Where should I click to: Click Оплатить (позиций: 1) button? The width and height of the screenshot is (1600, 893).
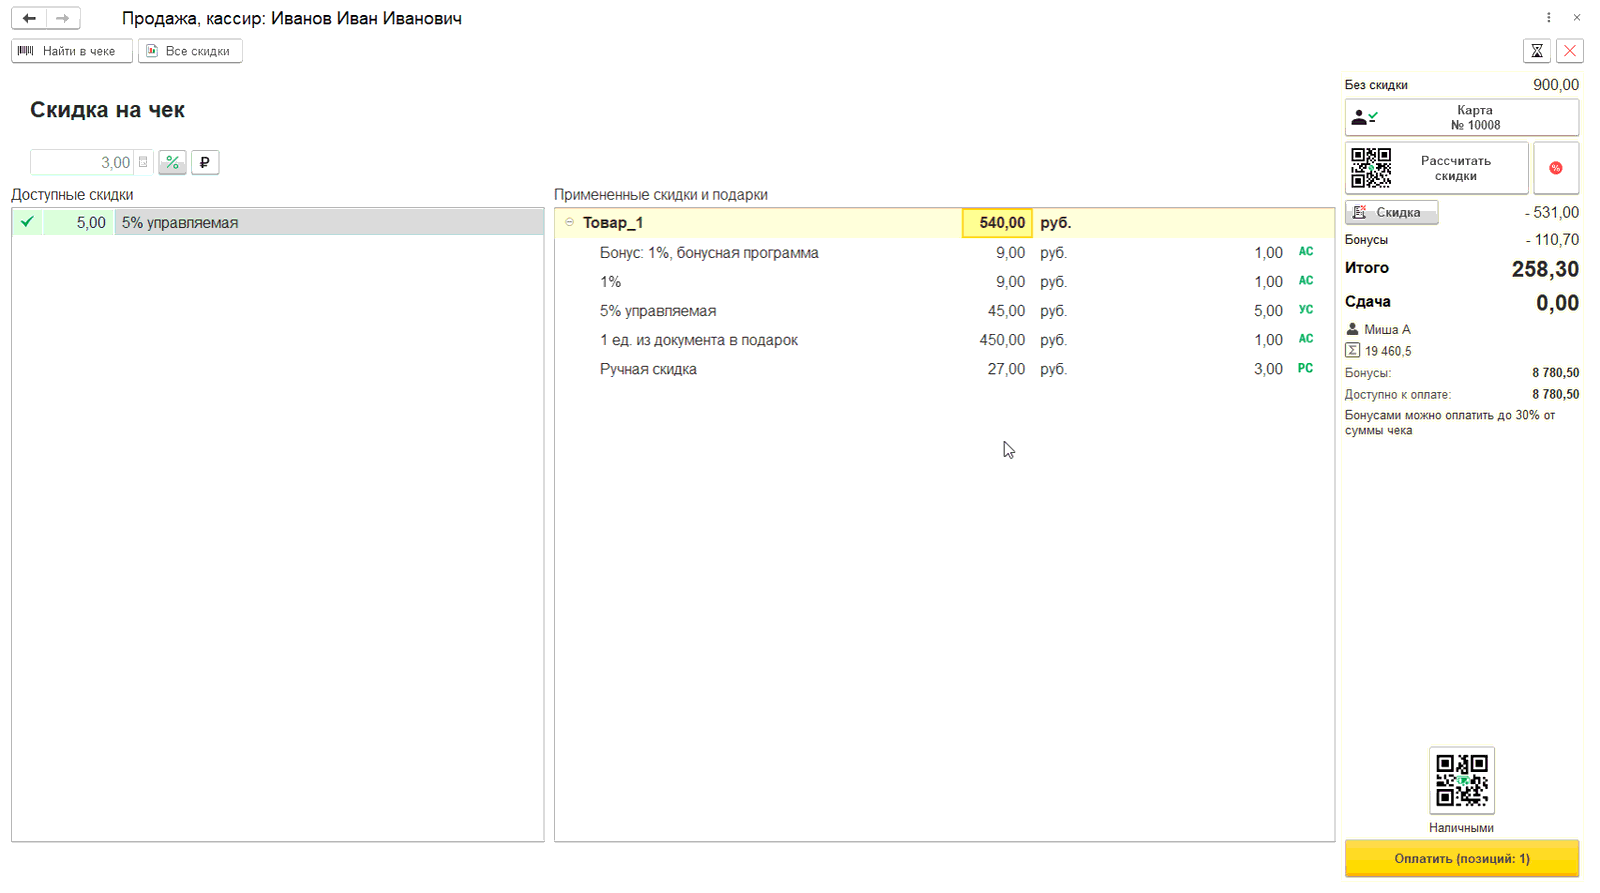pyautogui.click(x=1461, y=859)
